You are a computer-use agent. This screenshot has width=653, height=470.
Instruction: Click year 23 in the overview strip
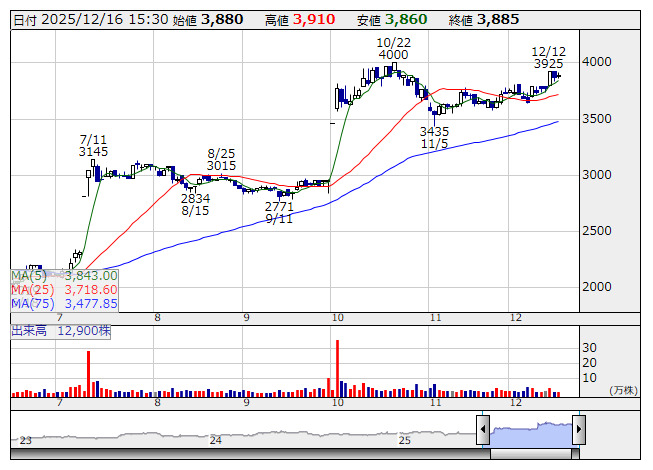point(26,439)
